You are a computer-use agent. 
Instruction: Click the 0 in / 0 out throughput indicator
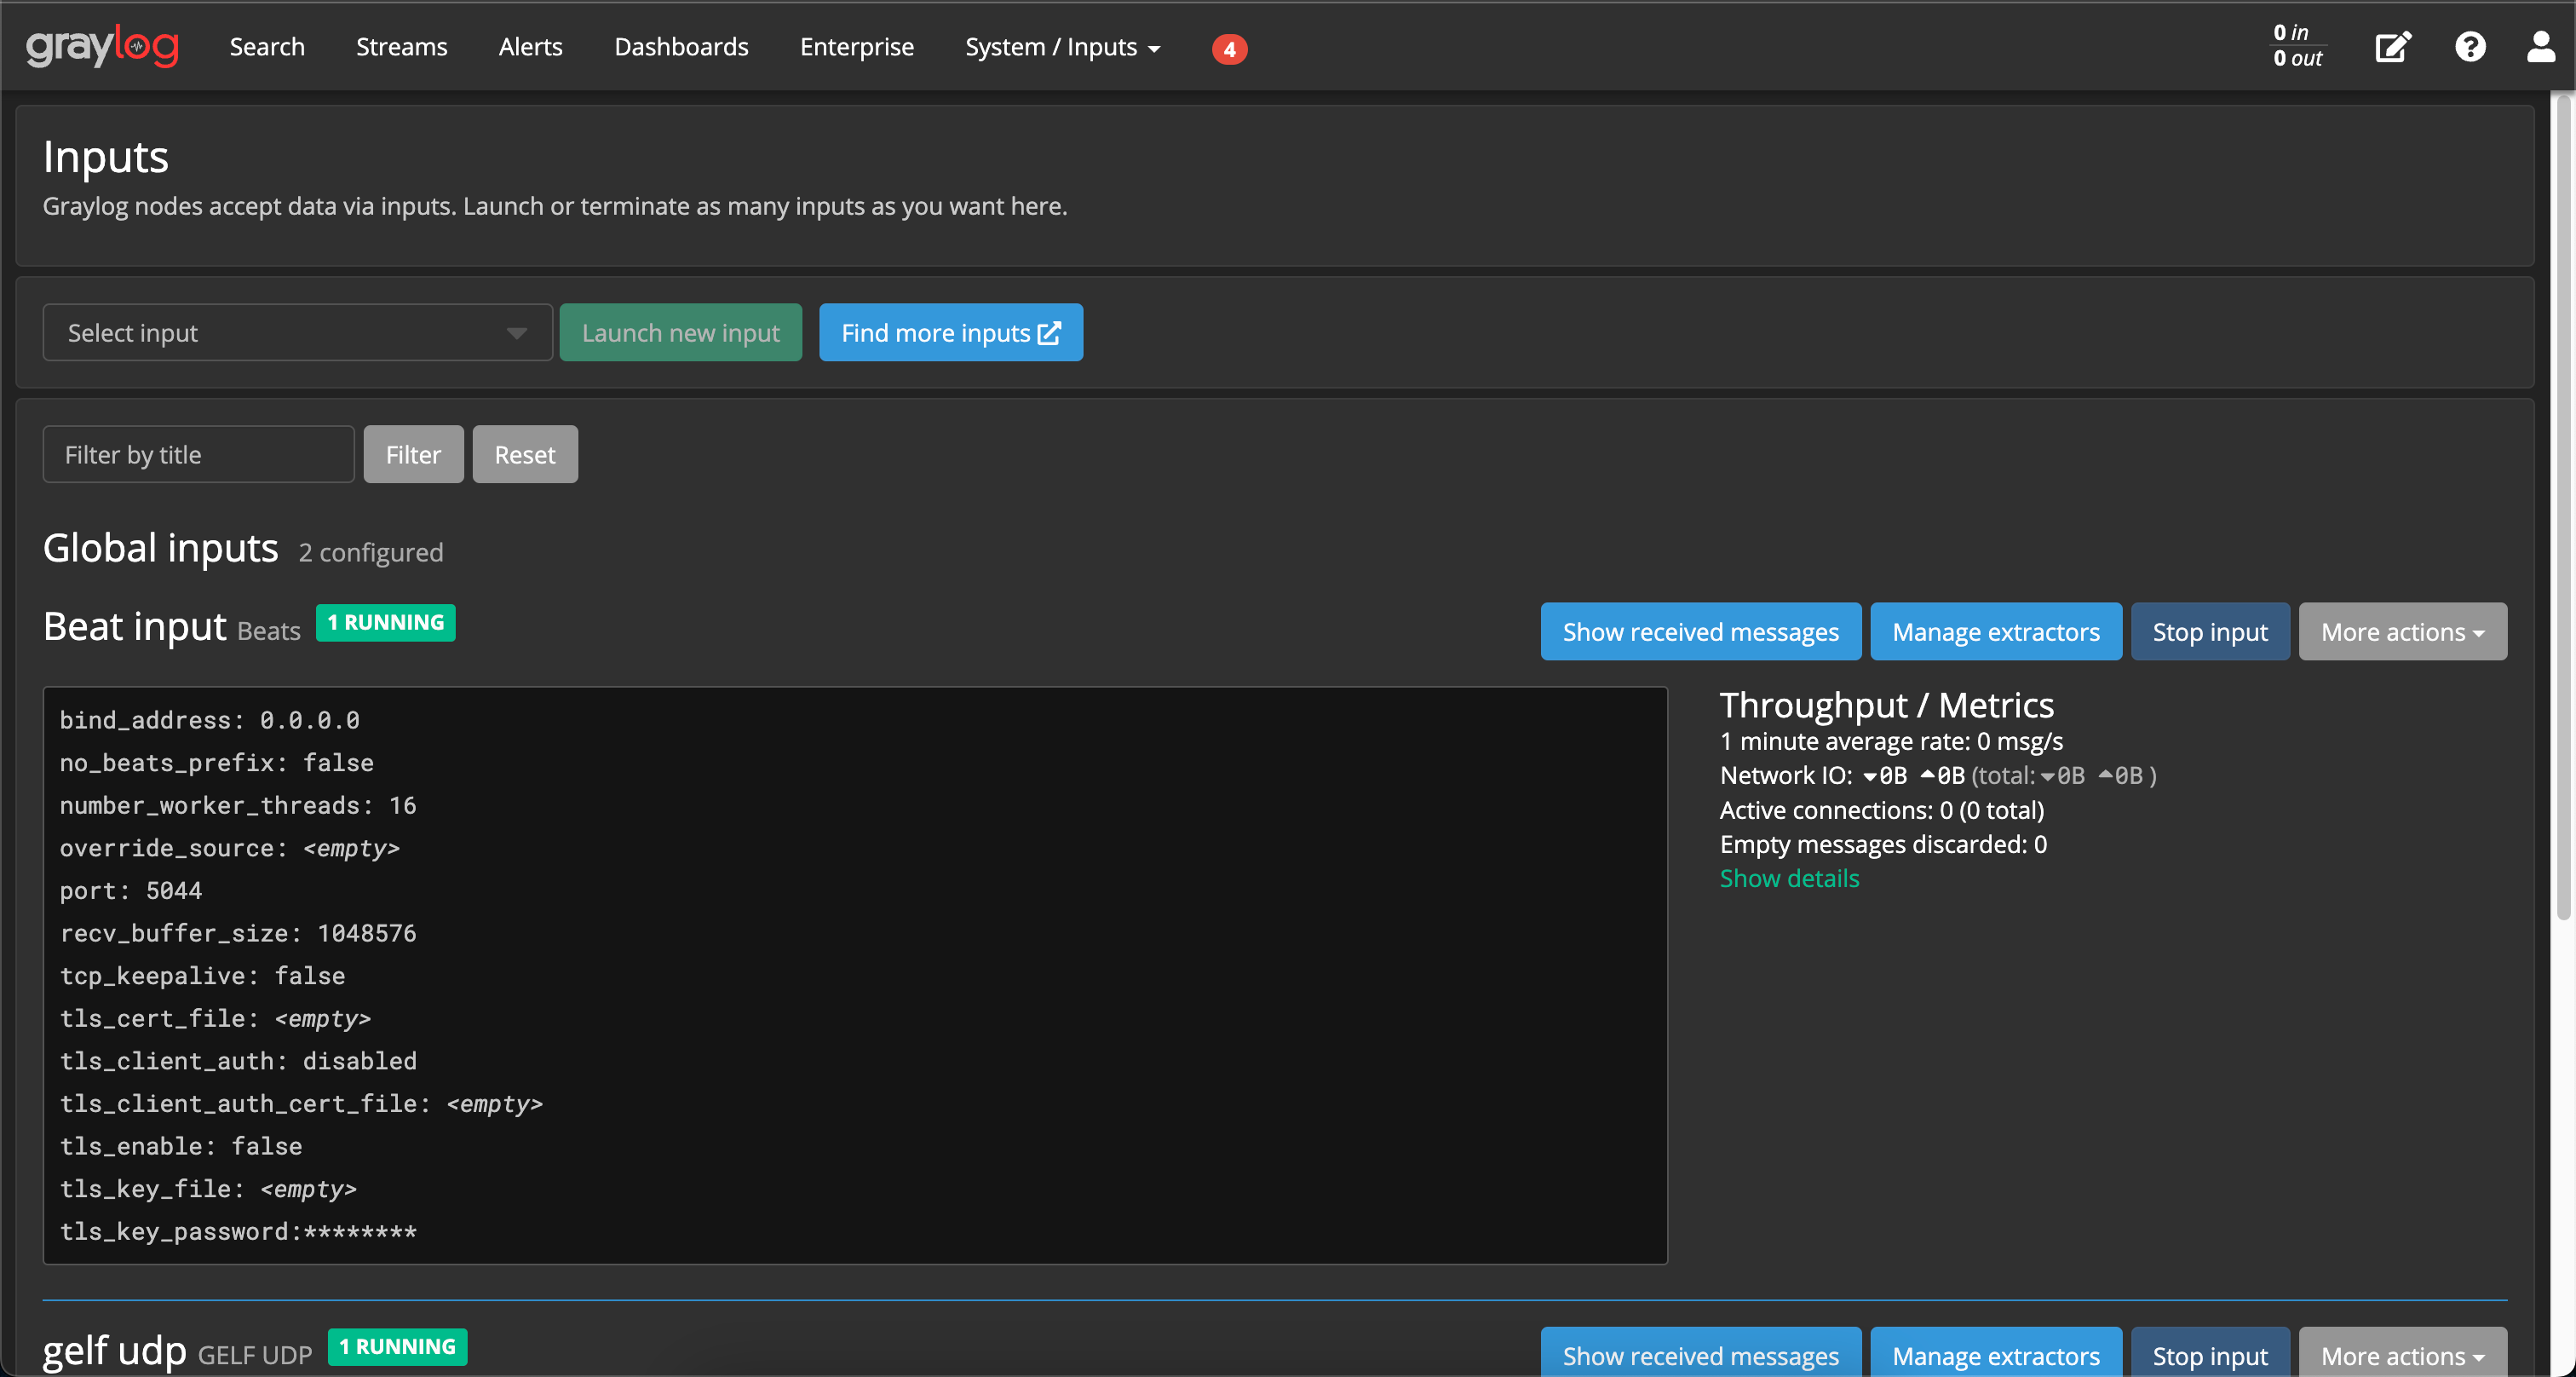(x=2296, y=44)
